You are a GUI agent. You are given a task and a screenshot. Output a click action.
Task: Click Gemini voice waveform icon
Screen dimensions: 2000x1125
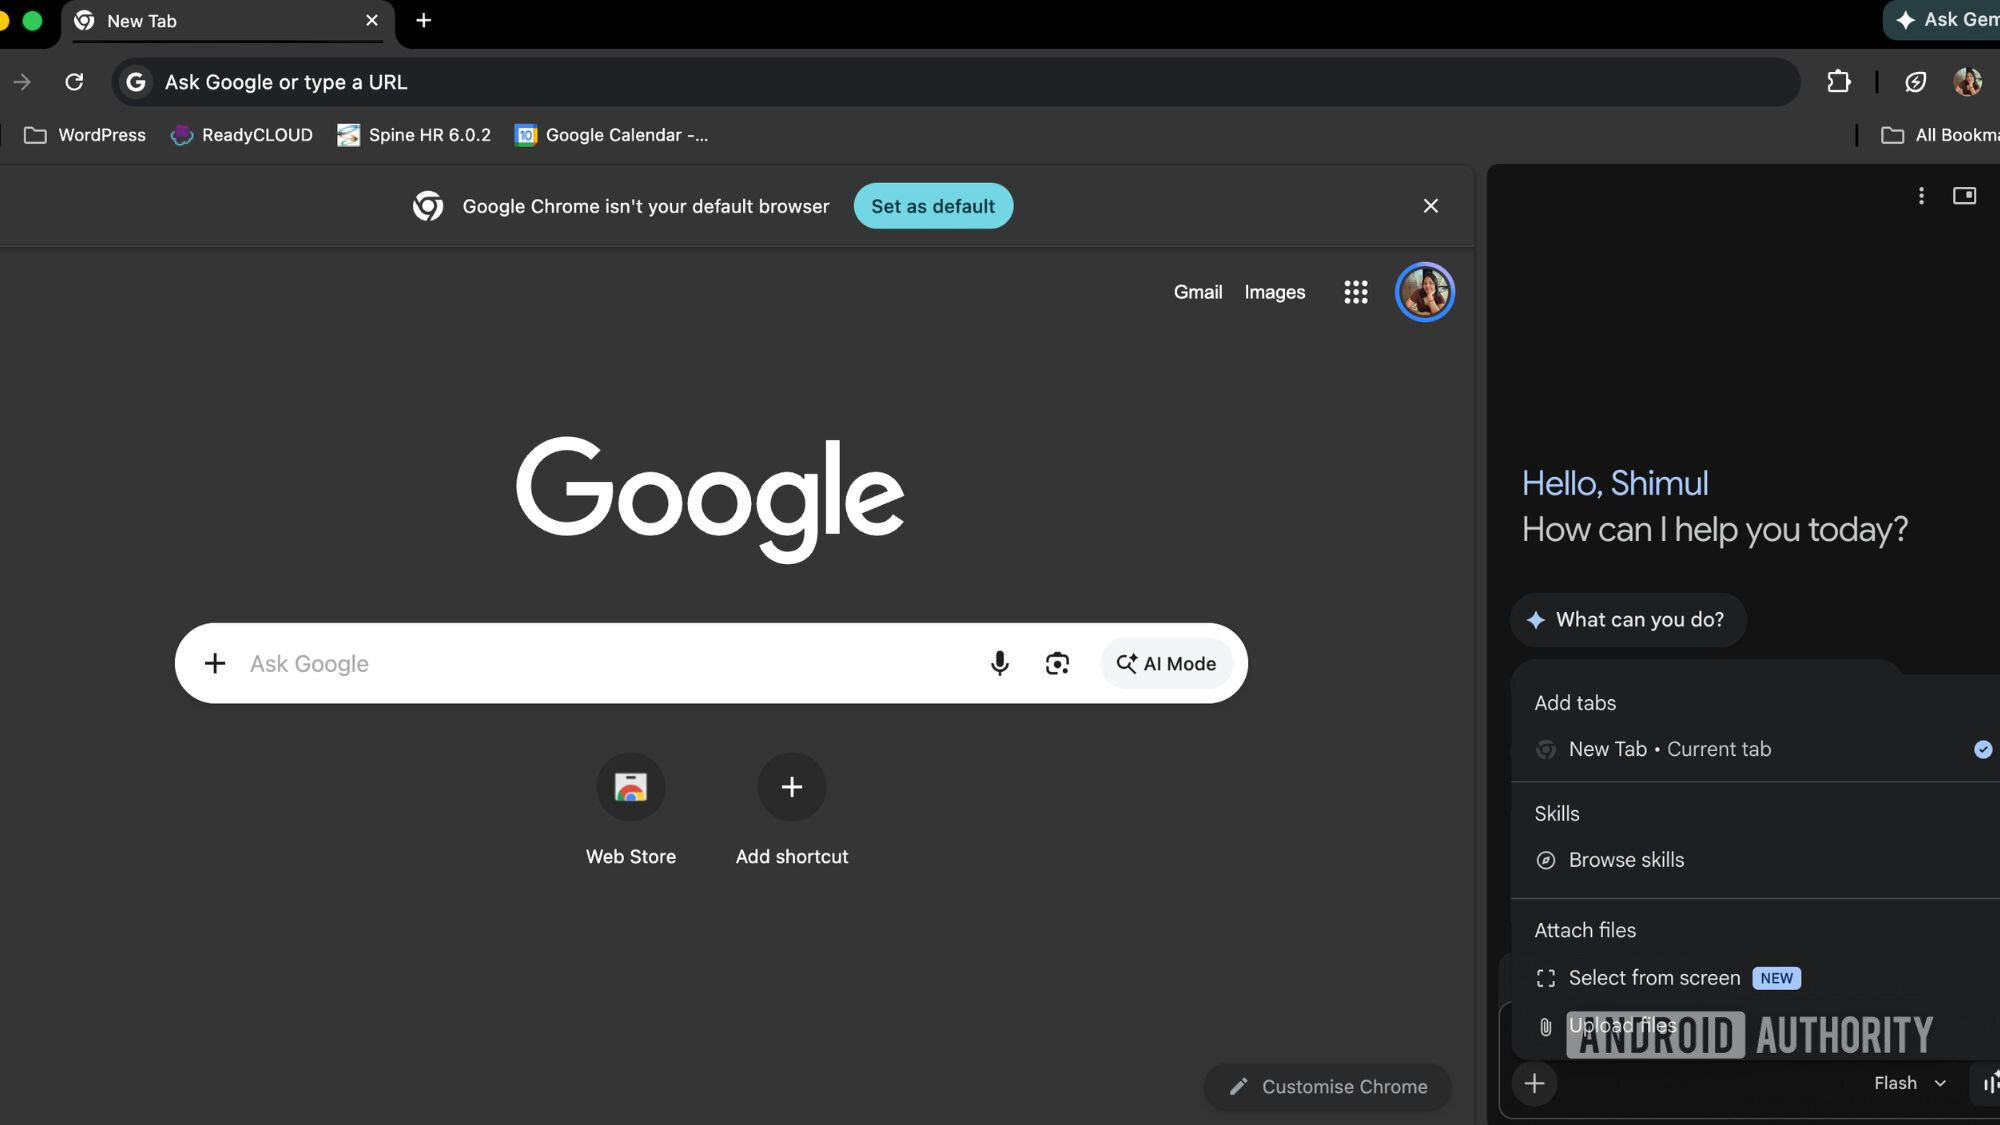pos(1990,1083)
